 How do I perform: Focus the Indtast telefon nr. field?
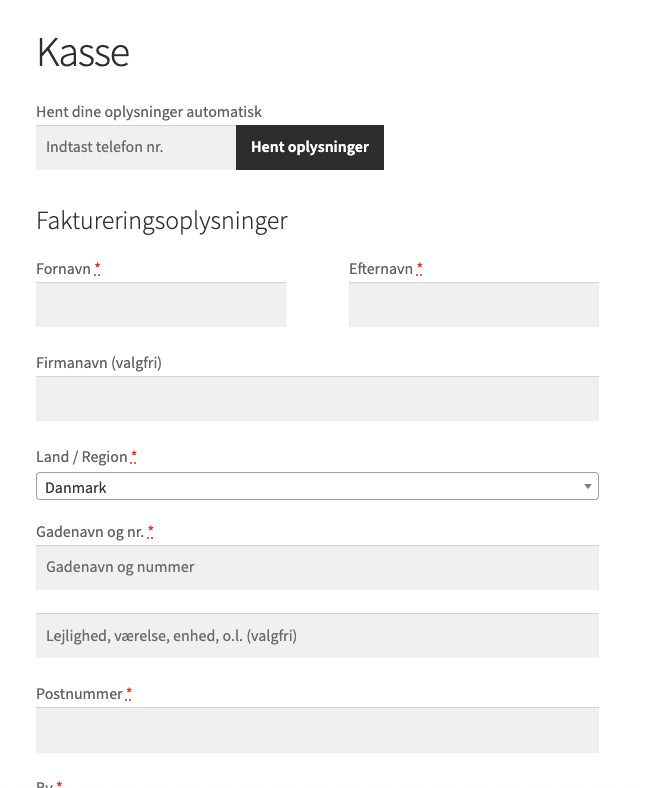click(136, 147)
